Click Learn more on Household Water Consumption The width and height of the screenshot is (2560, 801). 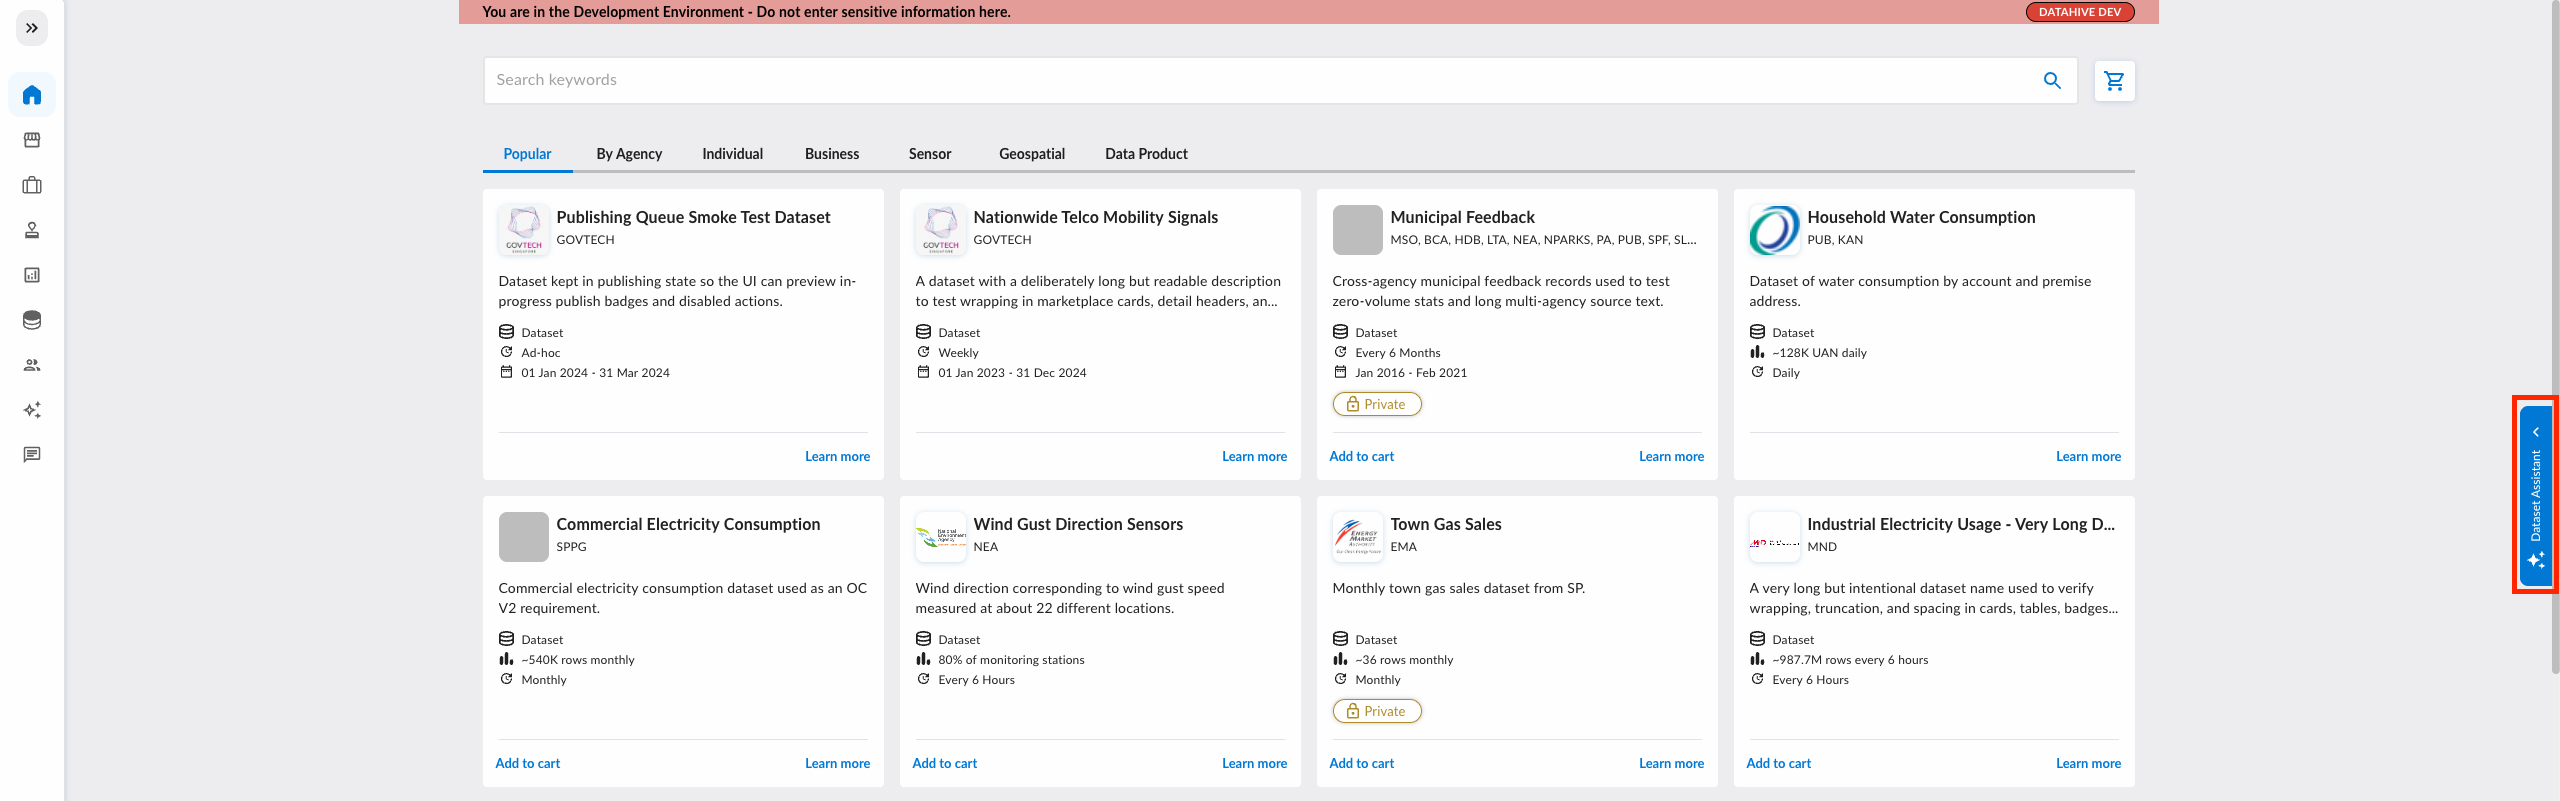[x=2088, y=457]
